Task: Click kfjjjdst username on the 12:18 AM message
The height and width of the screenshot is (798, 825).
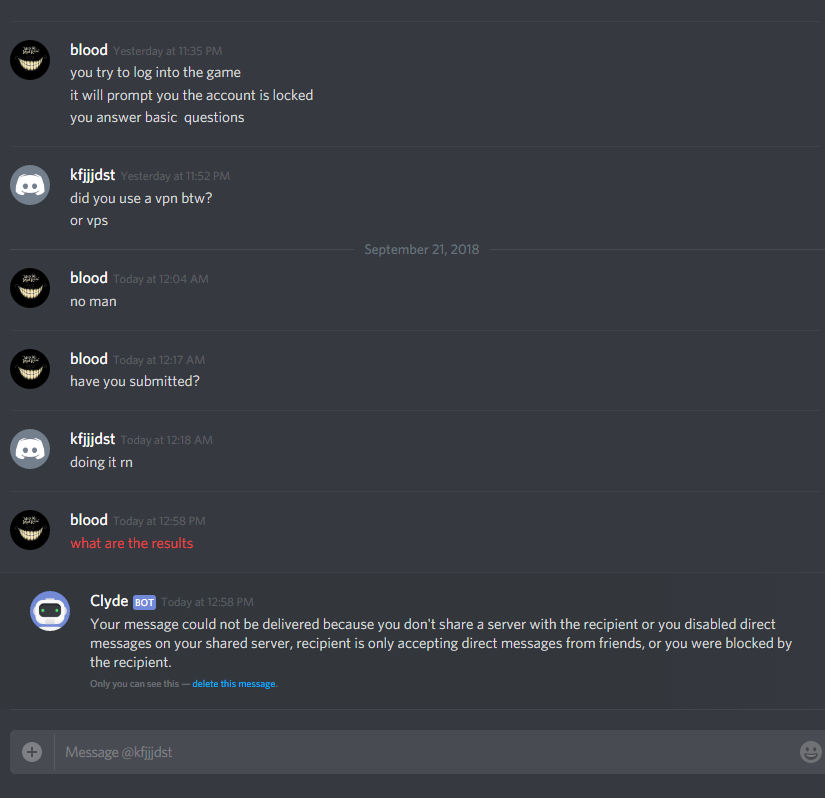Action: pos(93,439)
